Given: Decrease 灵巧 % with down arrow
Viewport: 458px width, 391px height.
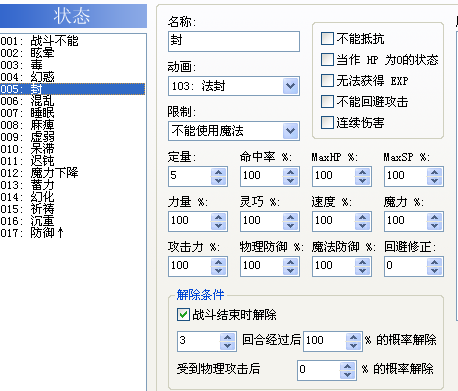Looking at the screenshot, I should coord(291,226).
